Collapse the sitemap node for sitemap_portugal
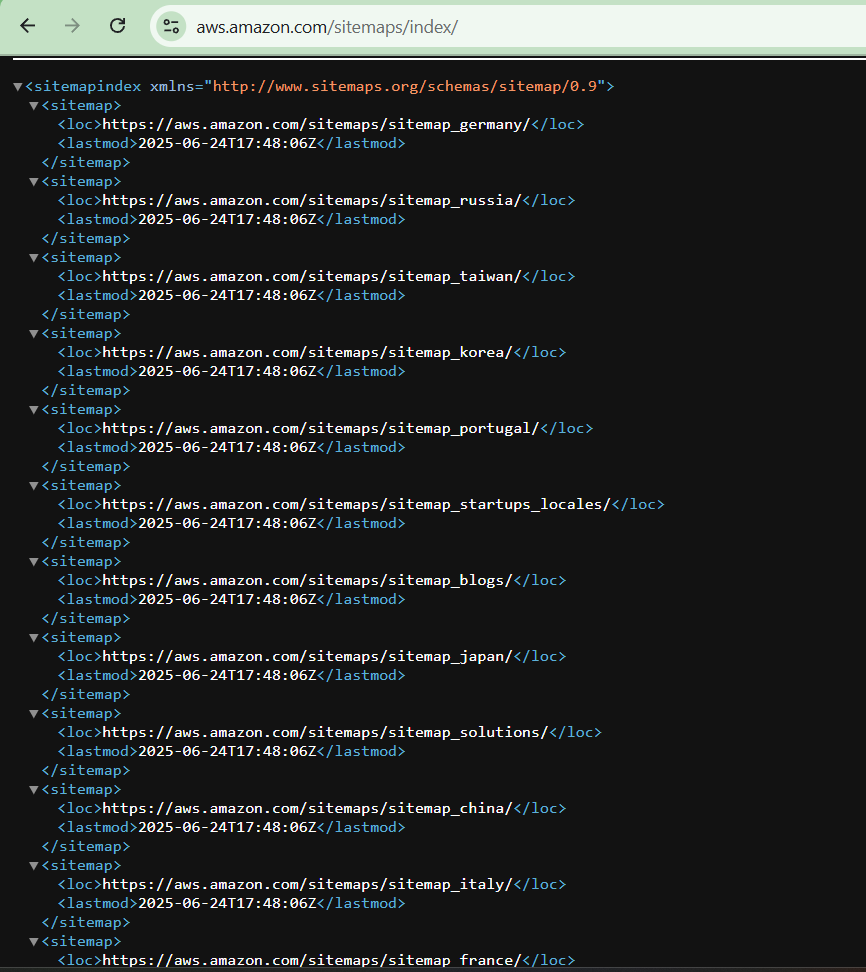 [34, 410]
